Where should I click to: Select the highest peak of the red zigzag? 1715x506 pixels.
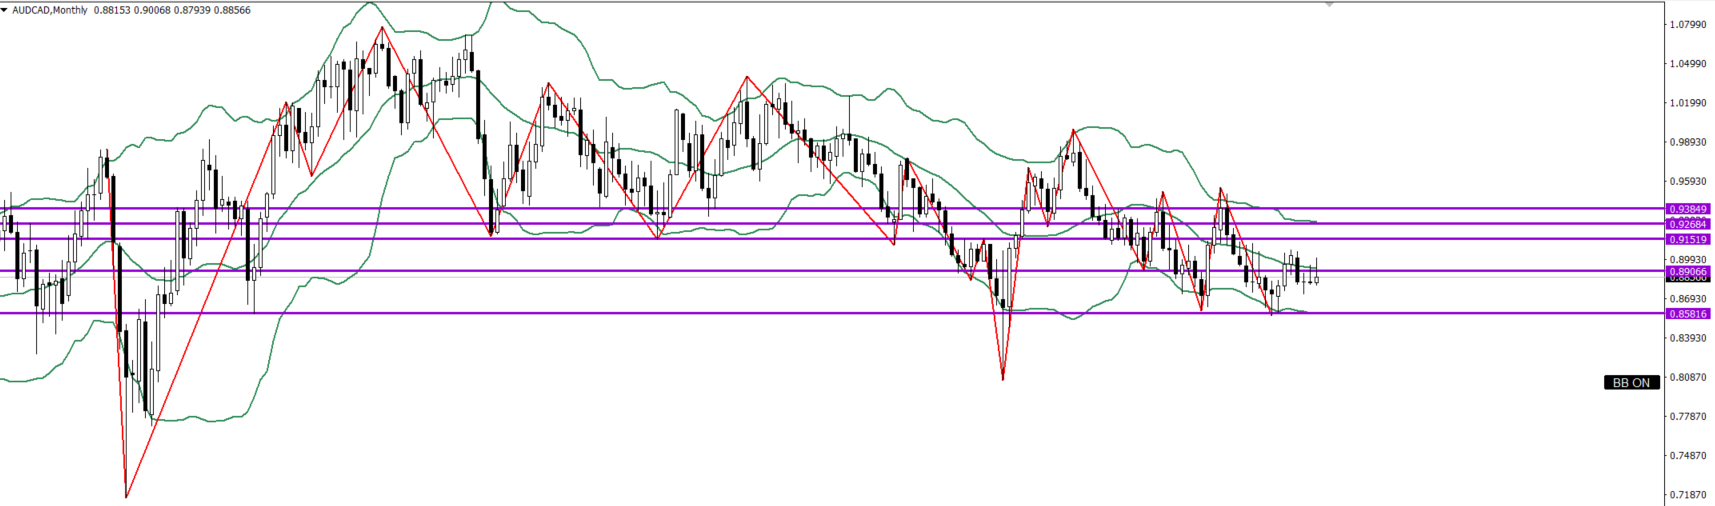[381, 28]
